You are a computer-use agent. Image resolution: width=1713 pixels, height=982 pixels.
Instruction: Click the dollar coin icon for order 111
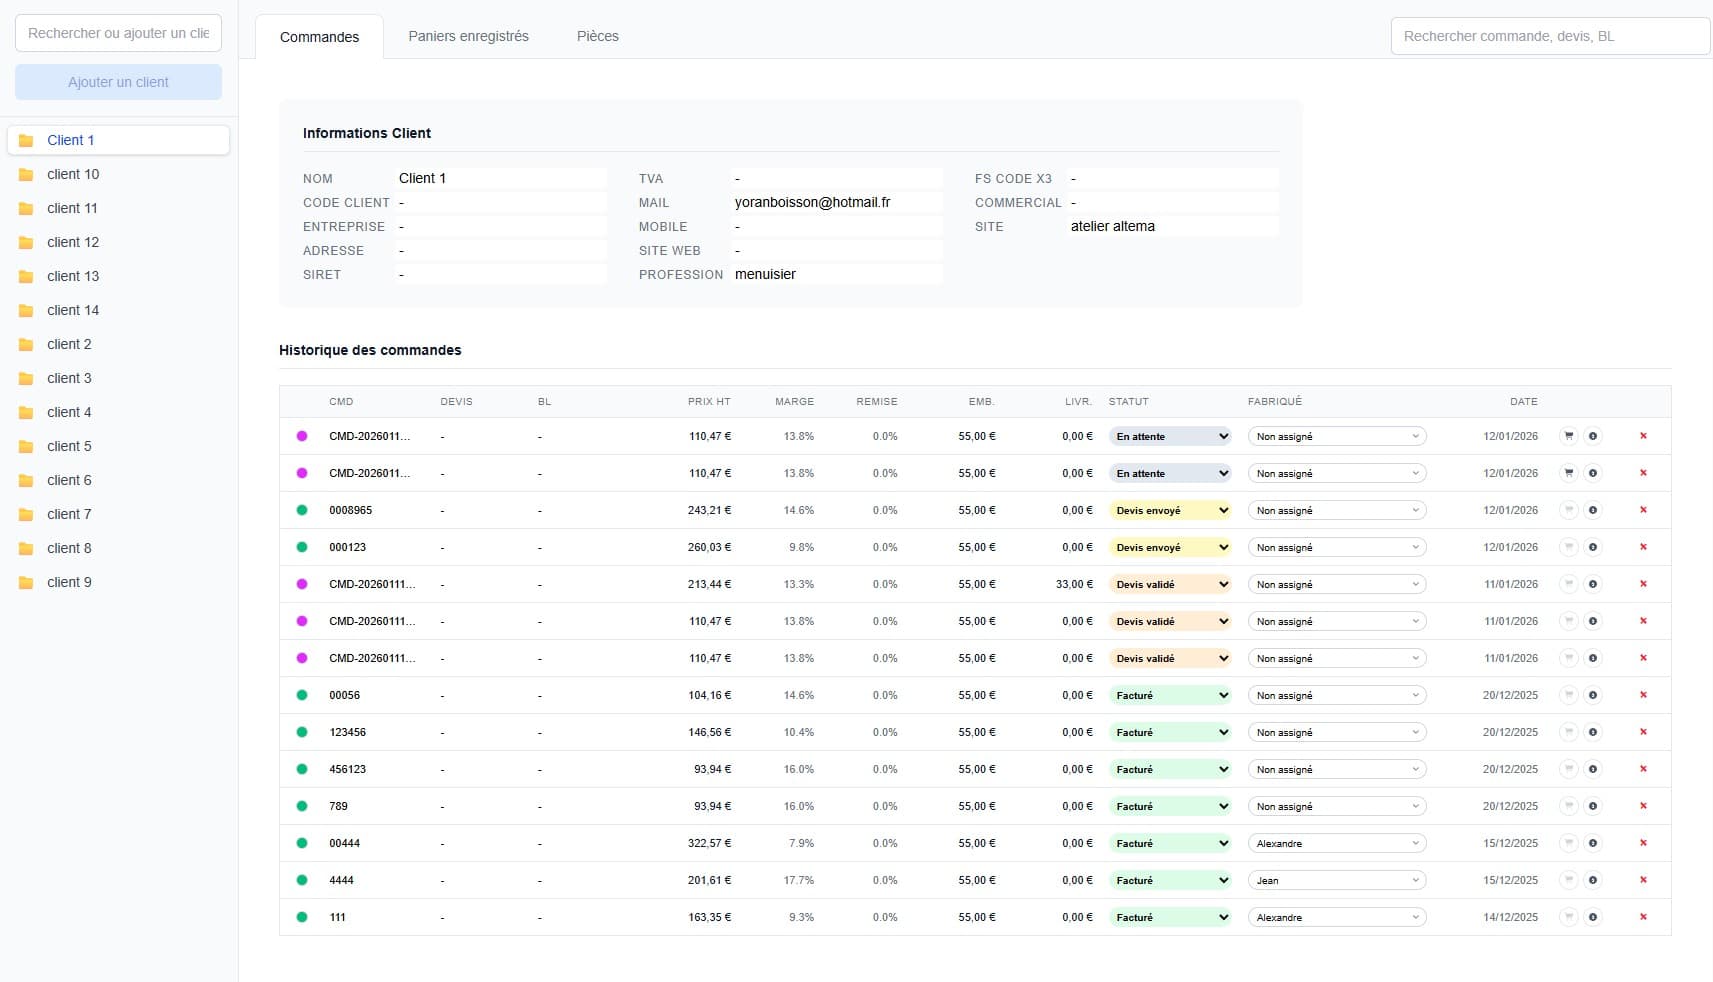tap(1593, 917)
